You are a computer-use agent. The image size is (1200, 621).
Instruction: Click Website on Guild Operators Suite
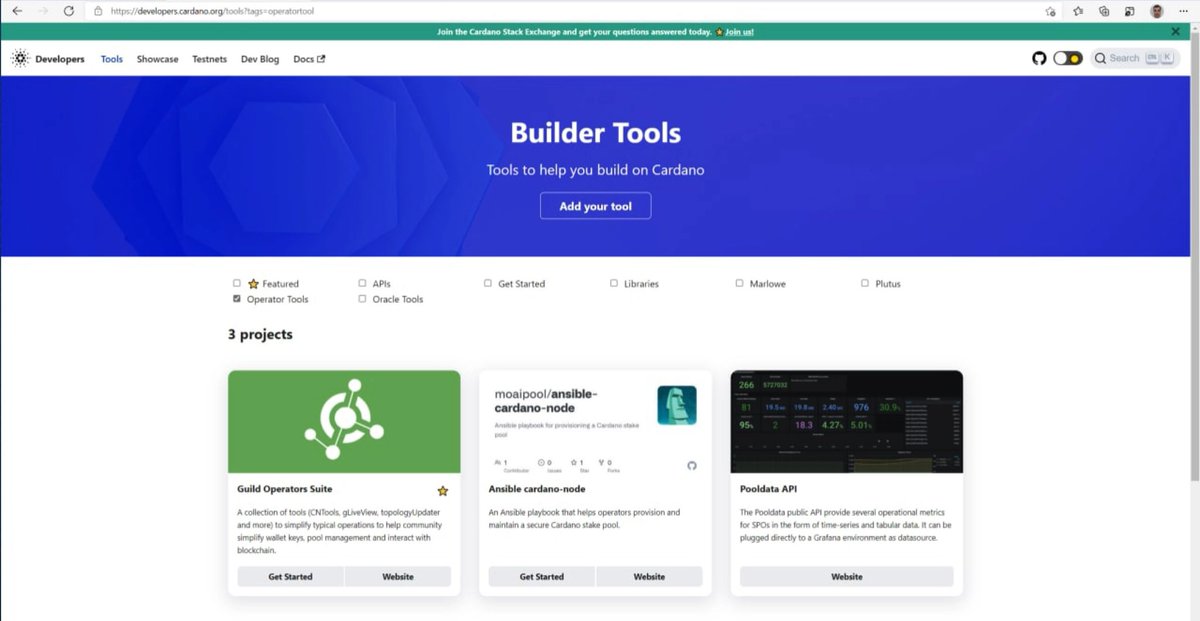pos(398,577)
